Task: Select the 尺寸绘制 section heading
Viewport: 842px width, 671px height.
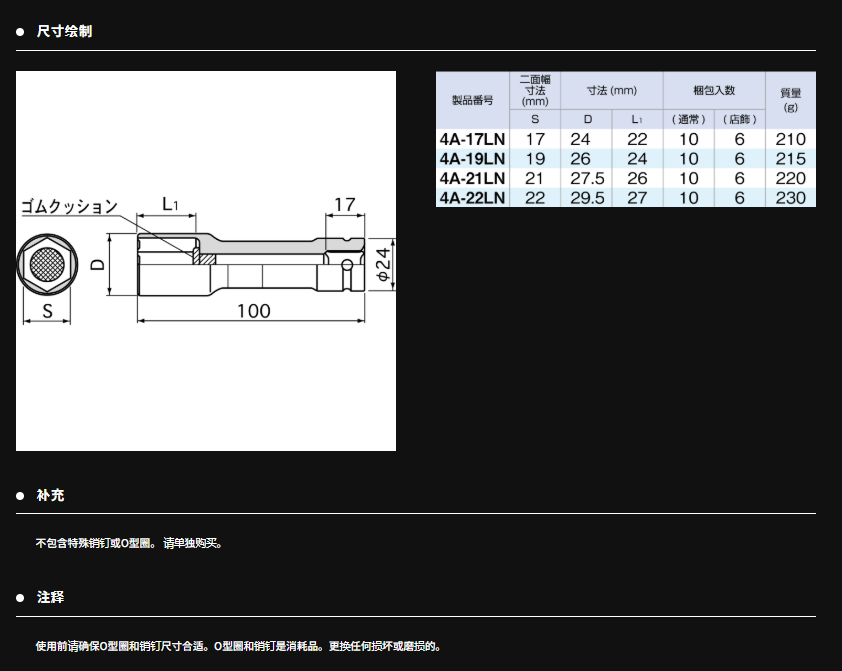Action: [x=64, y=32]
